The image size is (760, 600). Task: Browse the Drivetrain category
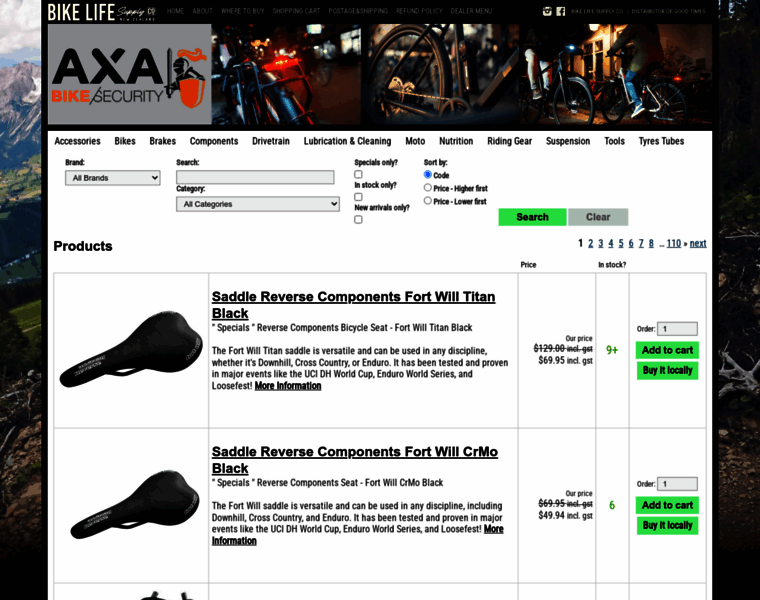coord(271,141)
